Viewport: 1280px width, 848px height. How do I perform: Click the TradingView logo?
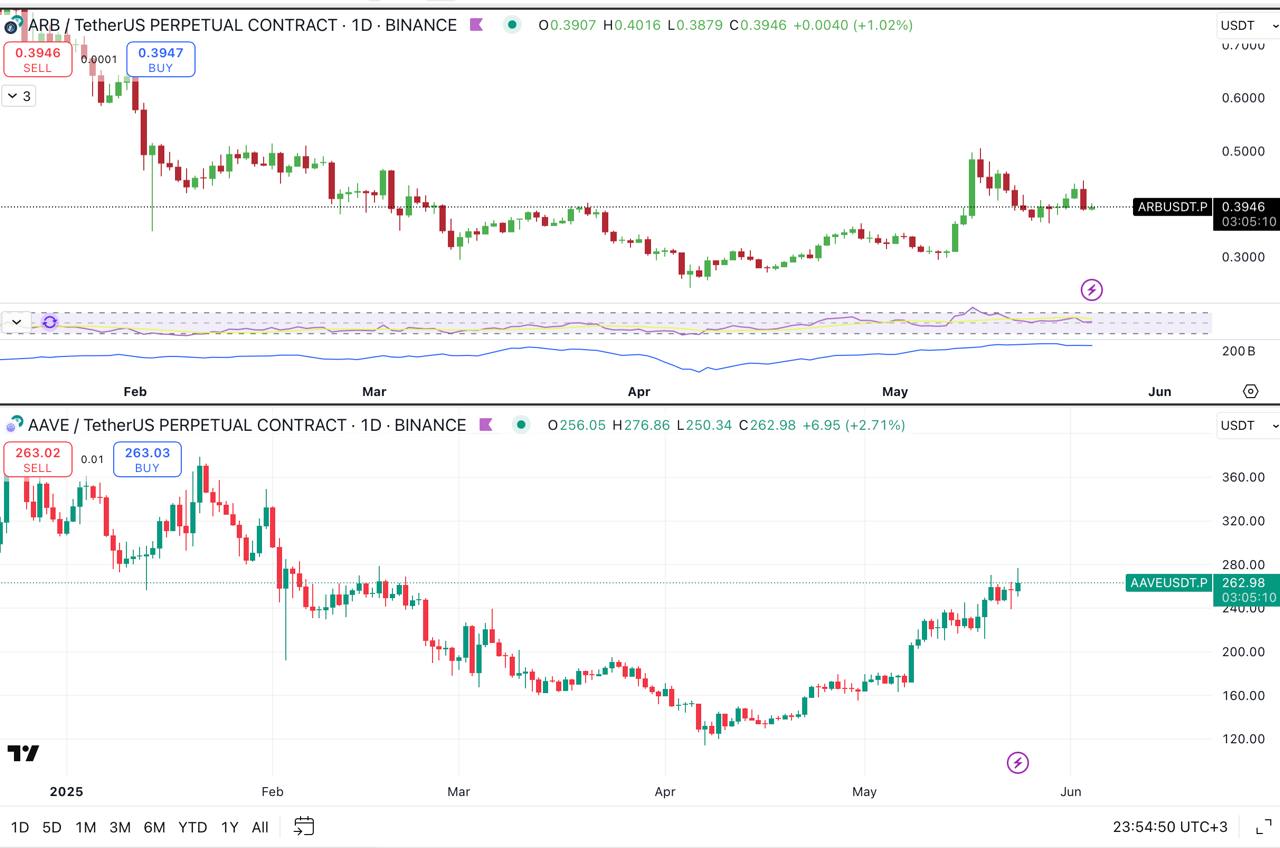point(23,754)
